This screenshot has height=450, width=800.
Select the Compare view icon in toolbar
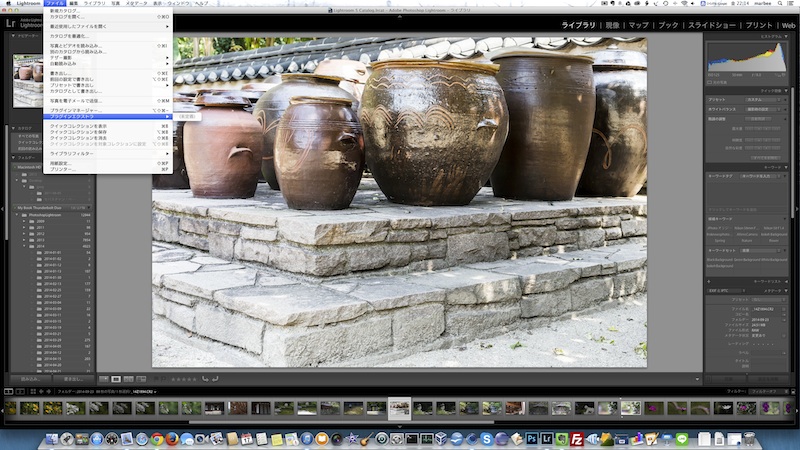coord(129,379)
